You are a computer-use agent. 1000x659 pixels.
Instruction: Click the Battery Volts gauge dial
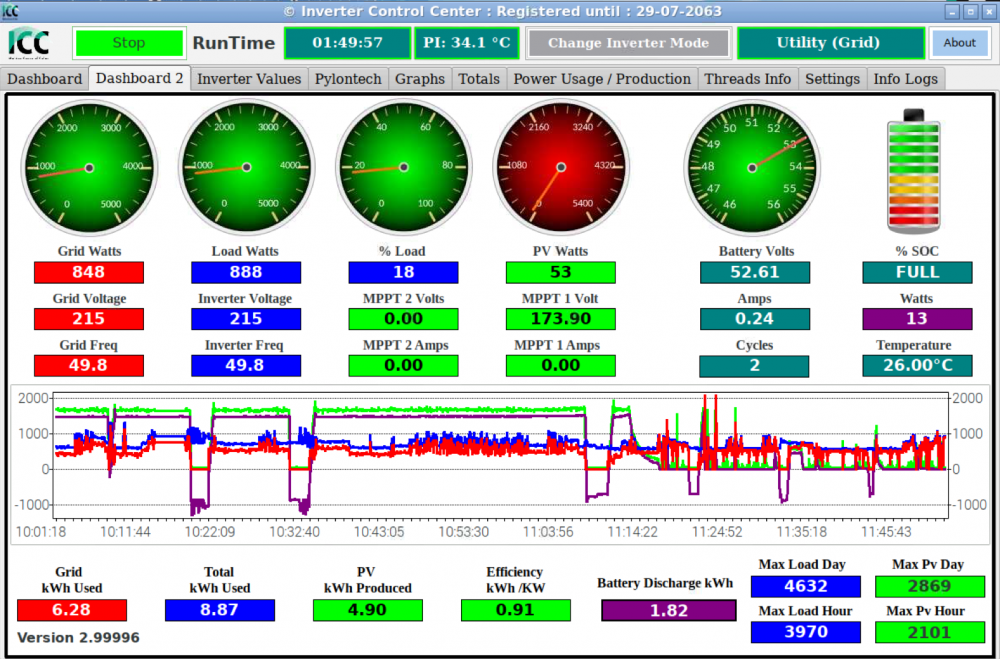point(752,168)
